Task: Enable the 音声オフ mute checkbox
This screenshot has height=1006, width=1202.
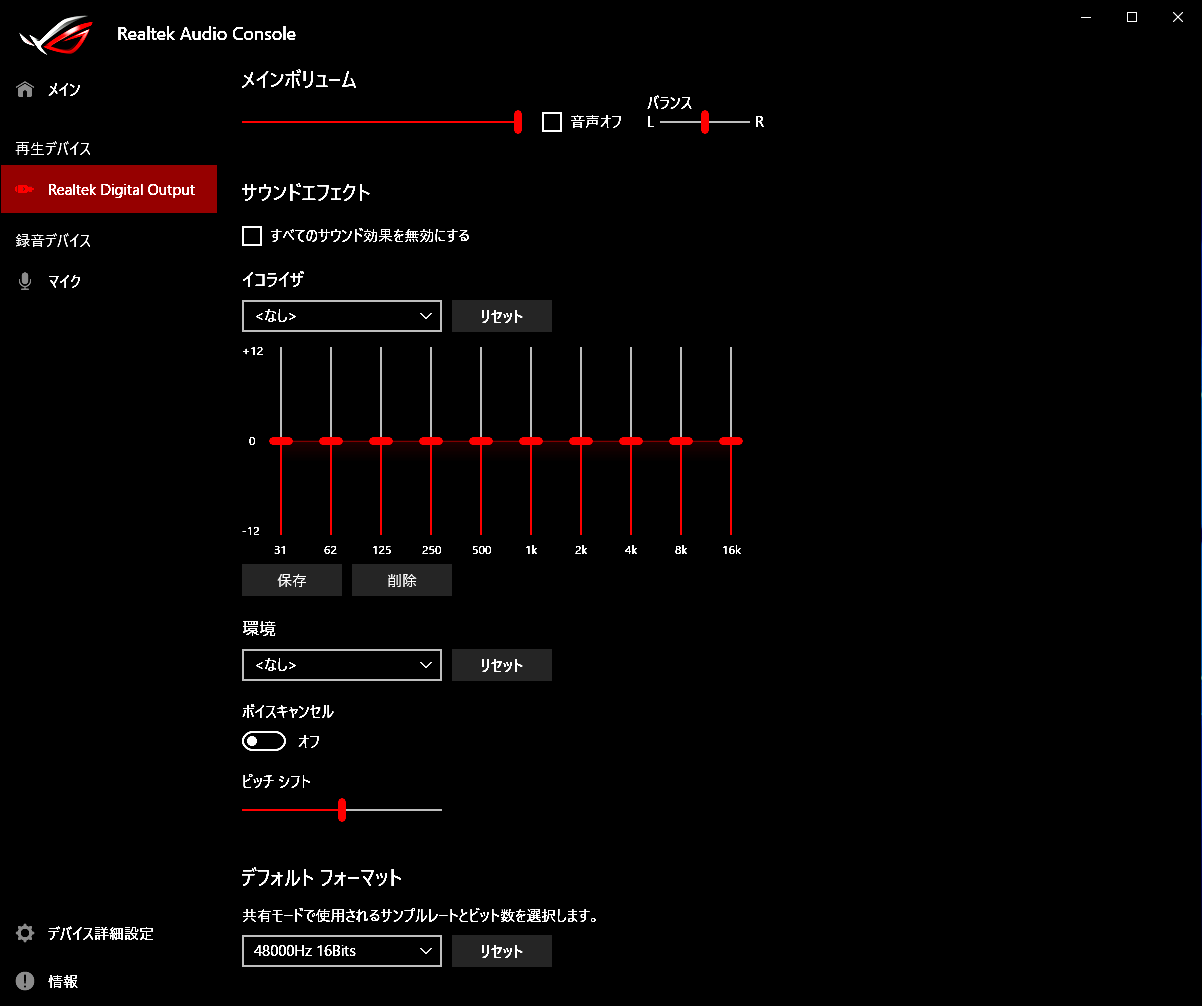Action: (552, 122)
